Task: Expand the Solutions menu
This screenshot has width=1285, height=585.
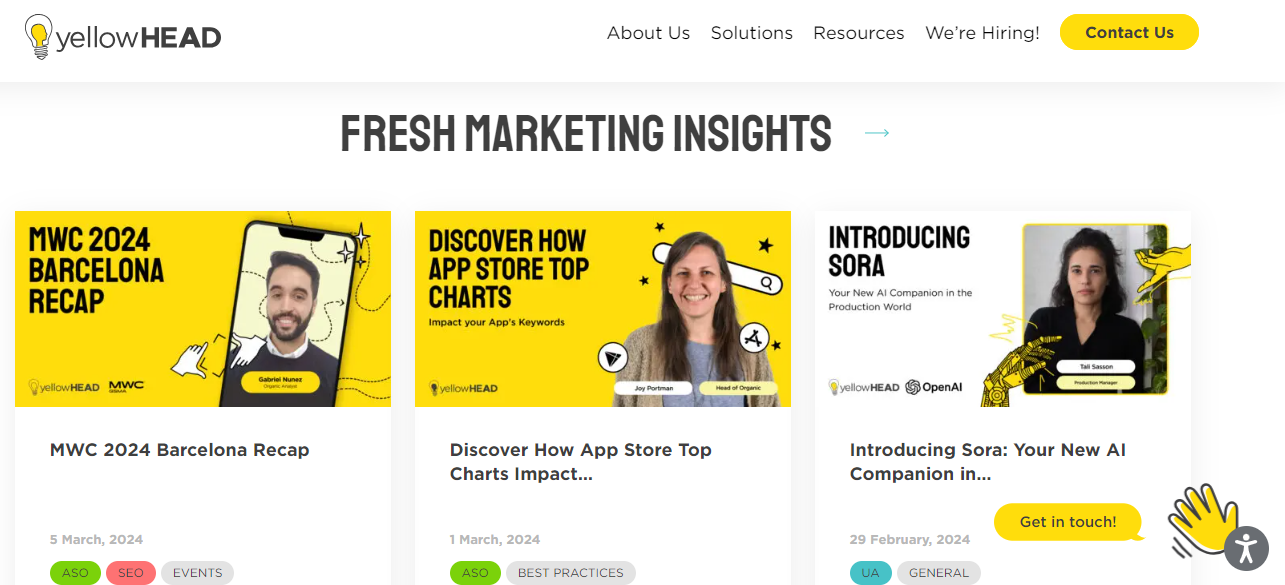Action: (x=751, y=33)
